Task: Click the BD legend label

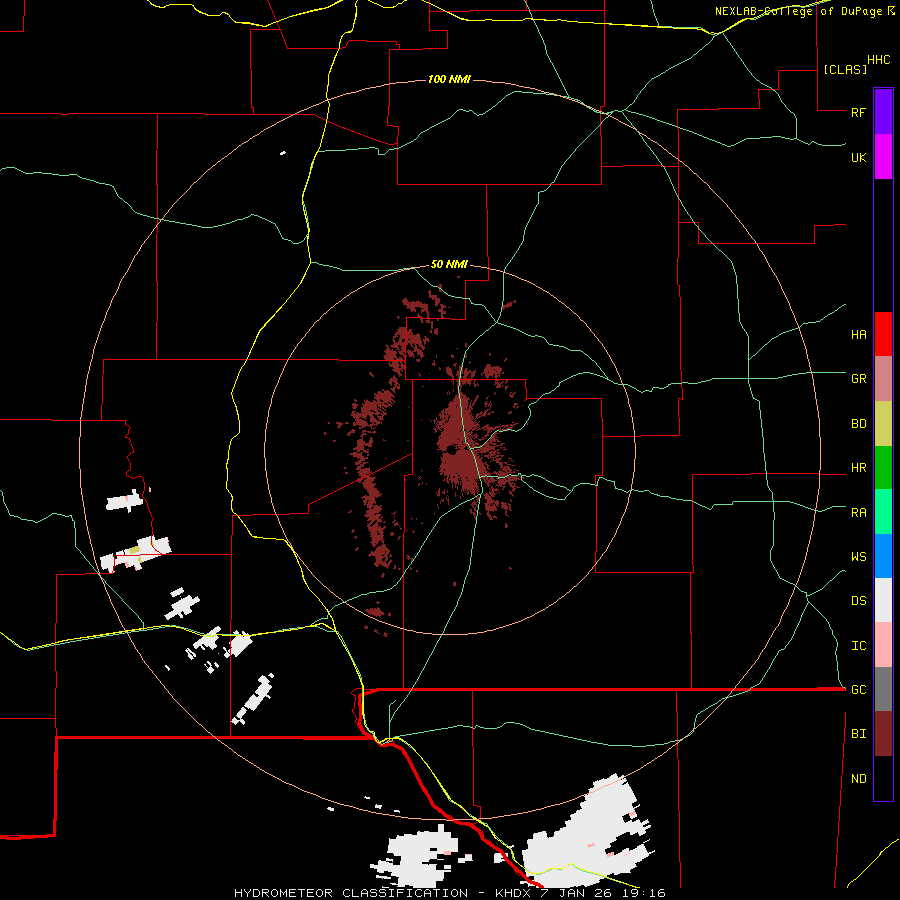Action: pos(858,424)
